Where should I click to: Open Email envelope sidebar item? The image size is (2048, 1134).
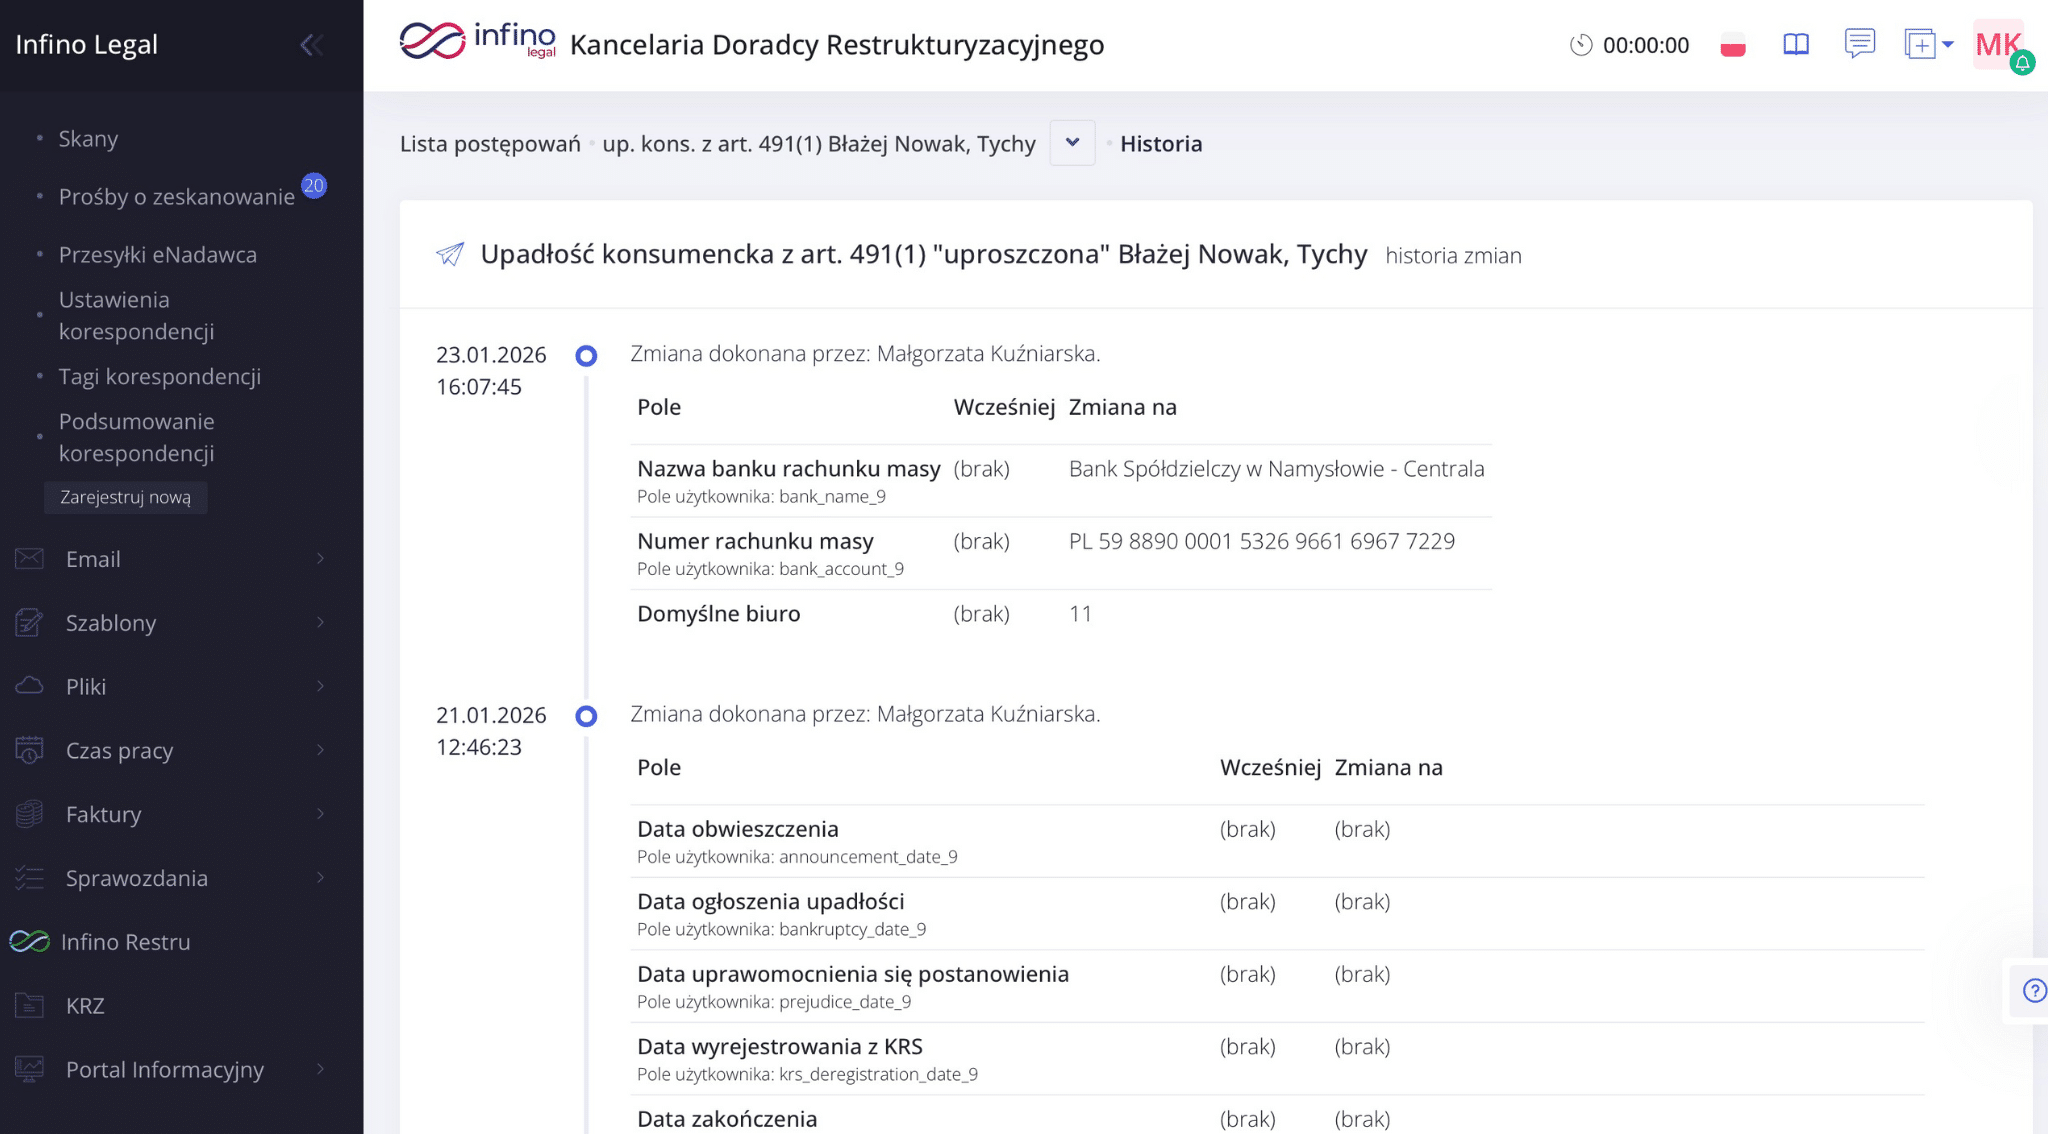[93, 559]
